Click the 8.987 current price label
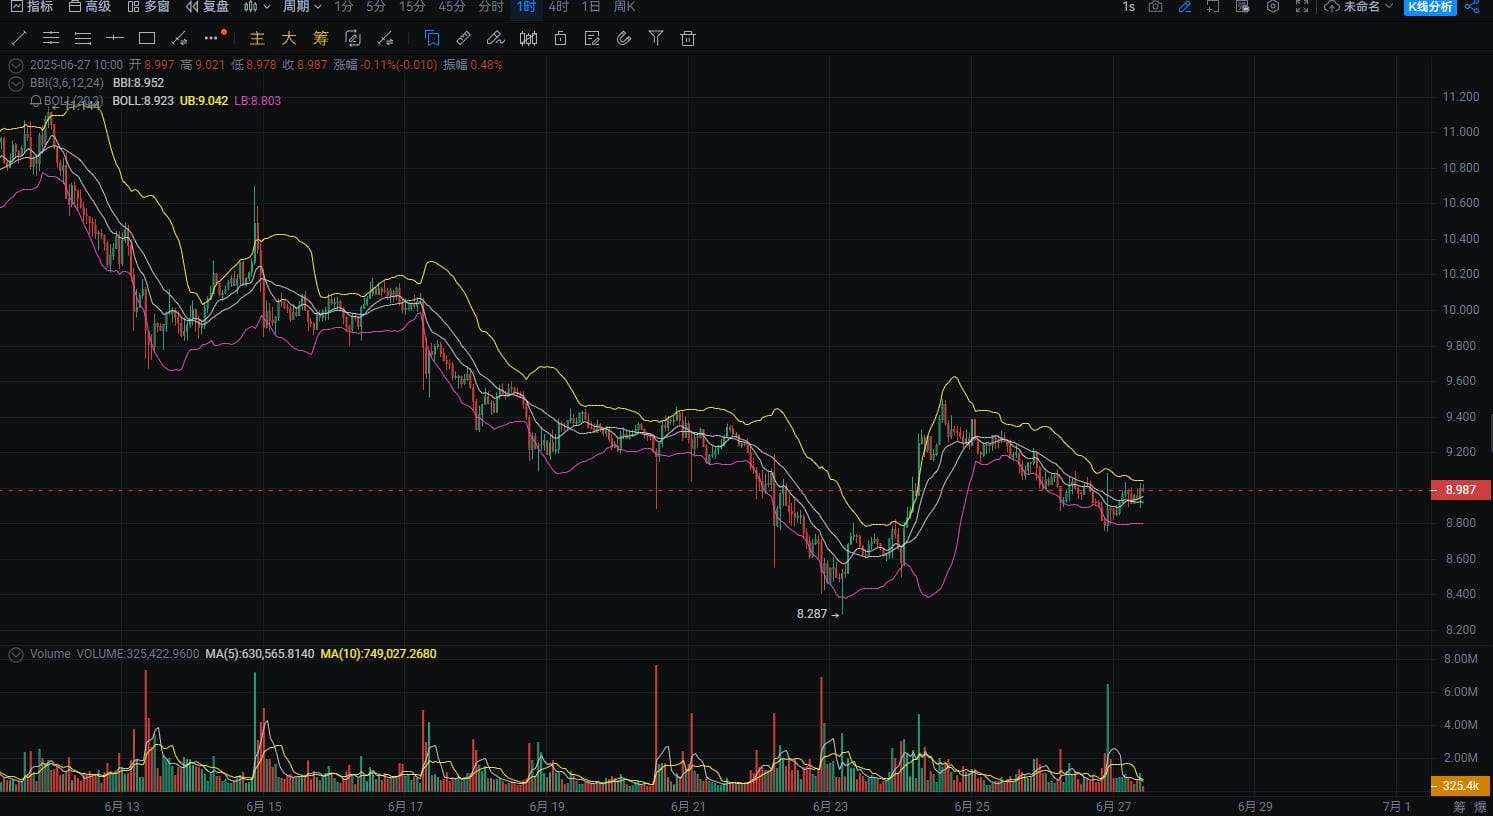 [x=1459, y=490]
